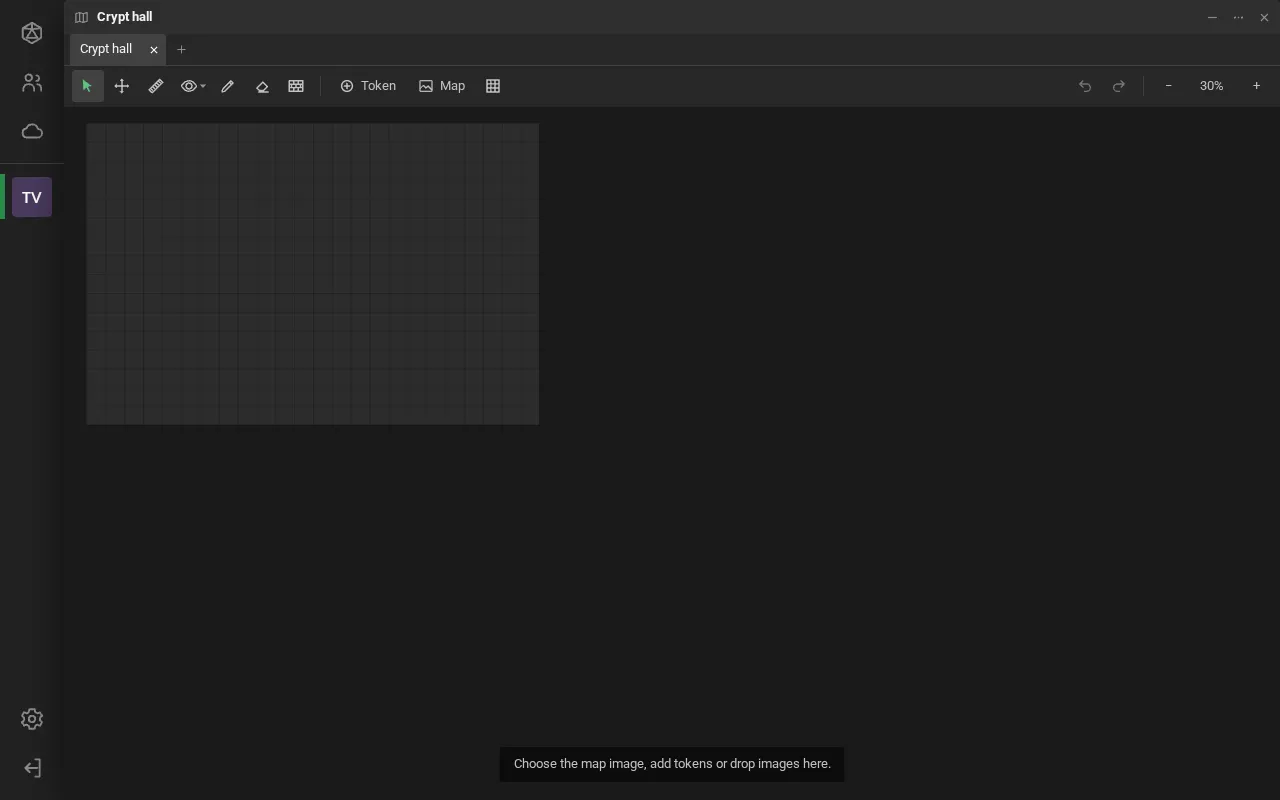Minimize the Crypt hall window

tap(1212, 17)
